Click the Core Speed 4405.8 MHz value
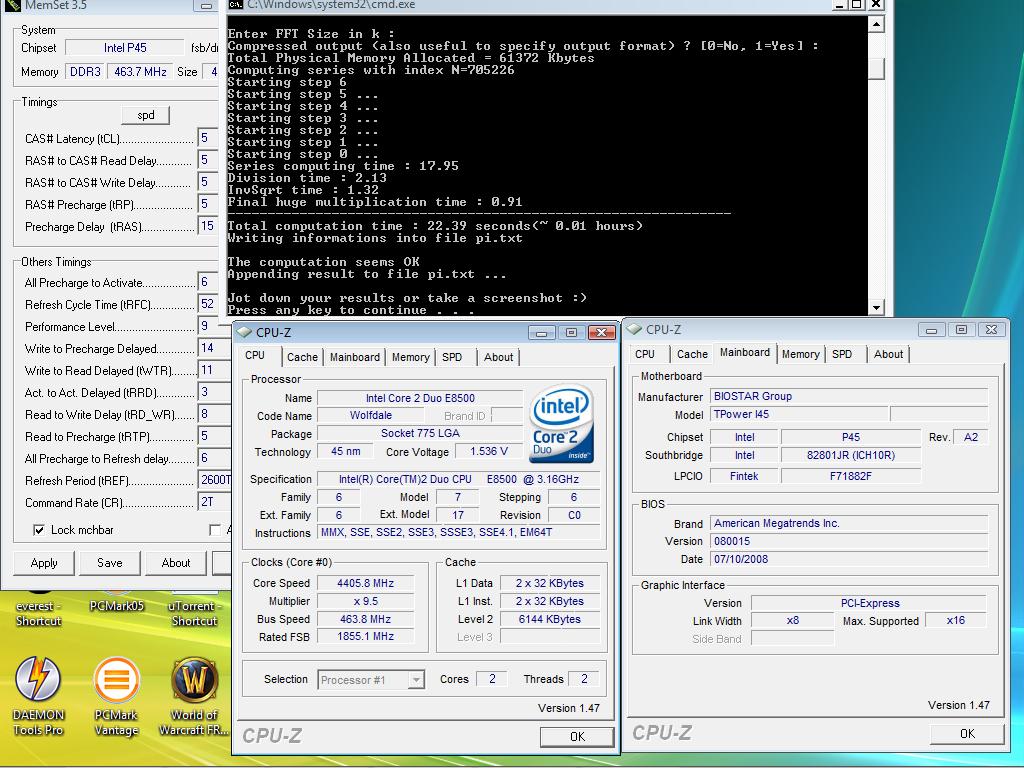 (365, 583)
